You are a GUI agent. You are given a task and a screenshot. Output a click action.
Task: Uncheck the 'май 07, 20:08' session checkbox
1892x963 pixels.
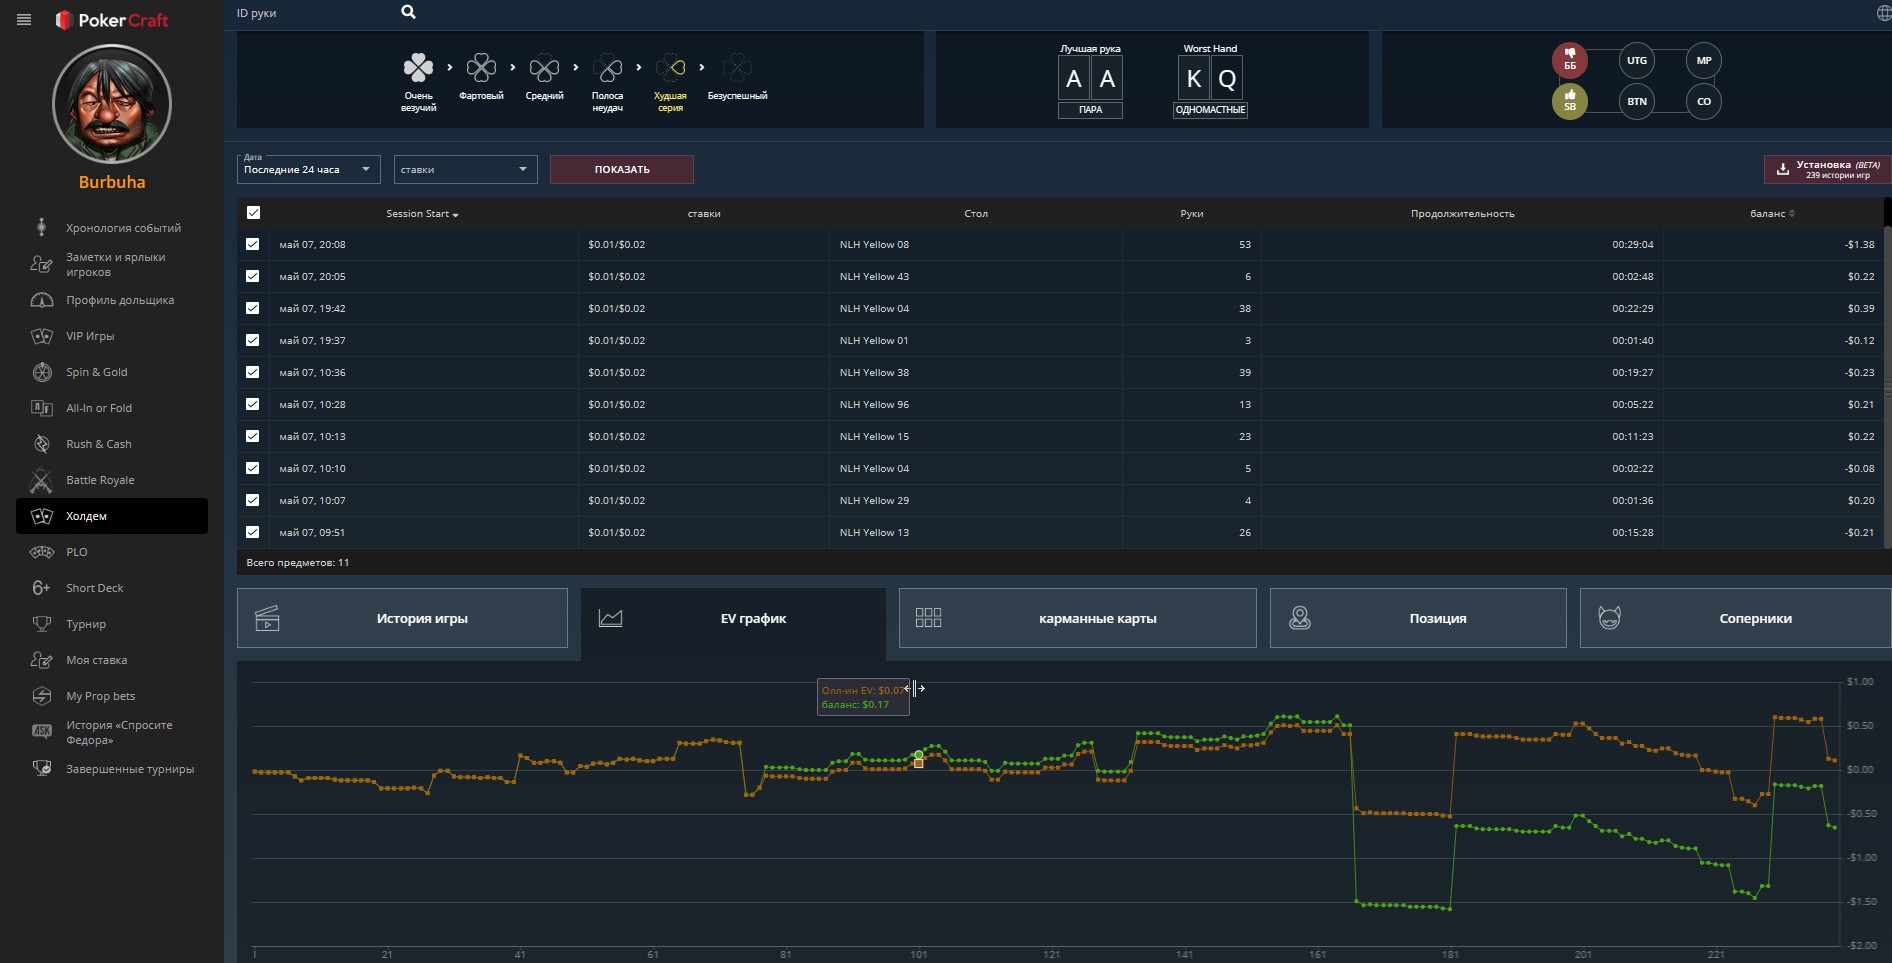pos(252,244)
